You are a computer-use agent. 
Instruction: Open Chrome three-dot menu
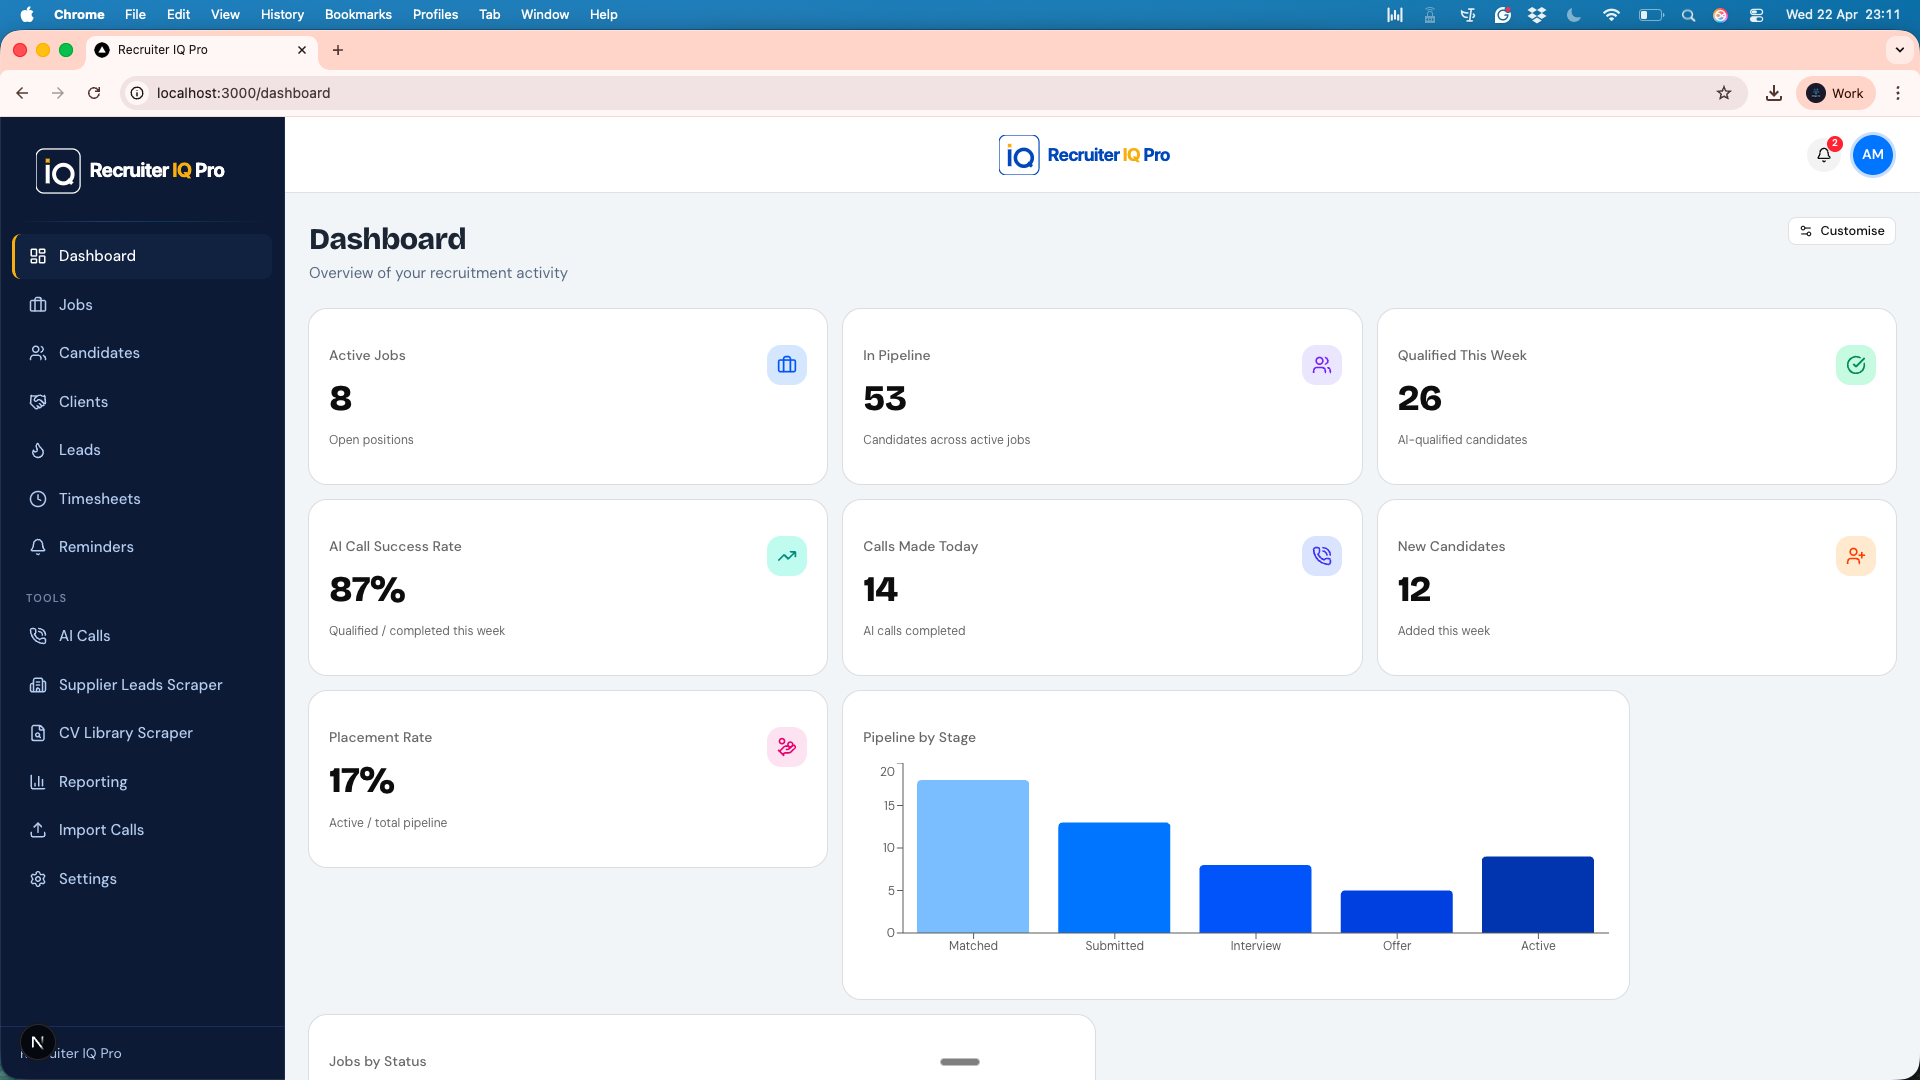coord(1898,93)
